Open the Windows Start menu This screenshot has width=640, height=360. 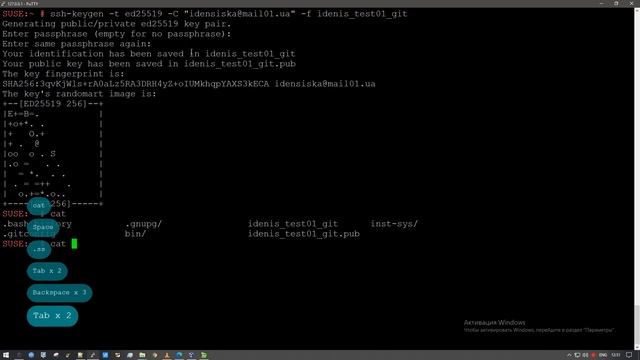click(x=6, y=355)
